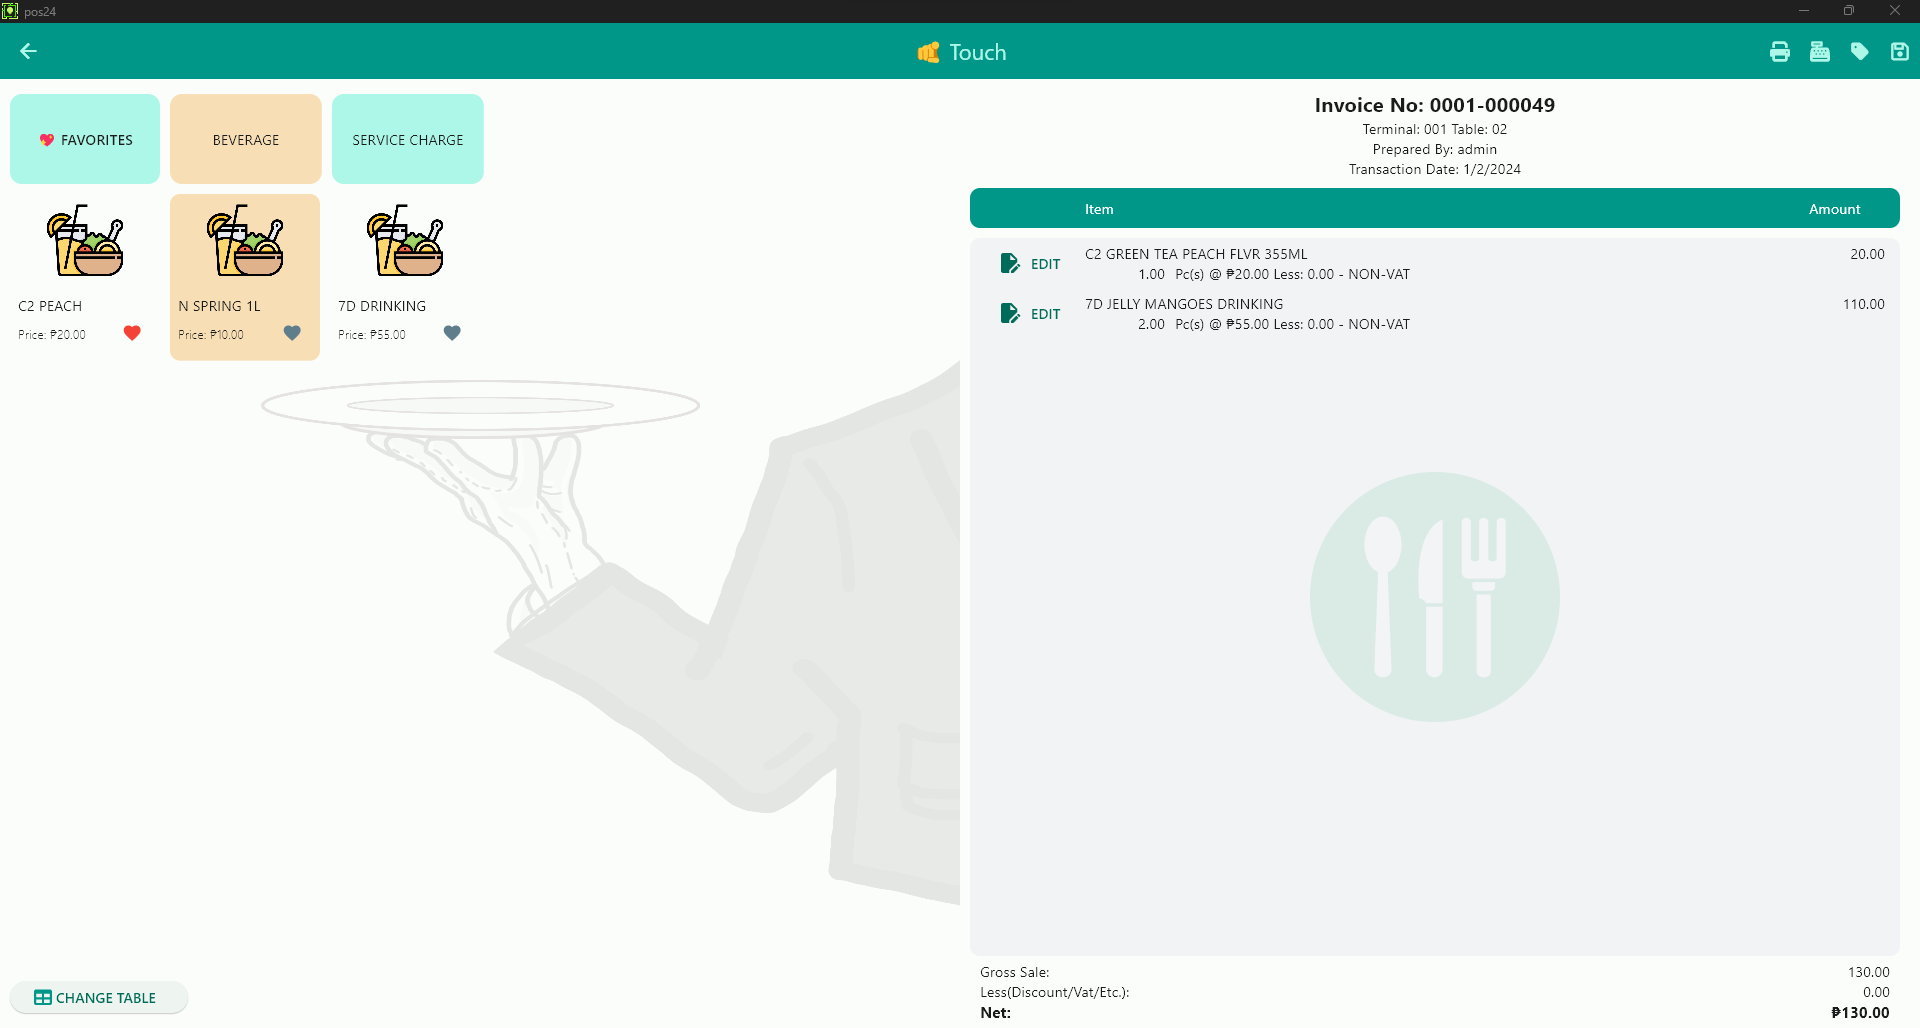This screenshot has height=1028, width=1920.
Task: Click the discount tag icon
Action: tap(1859, 52)
